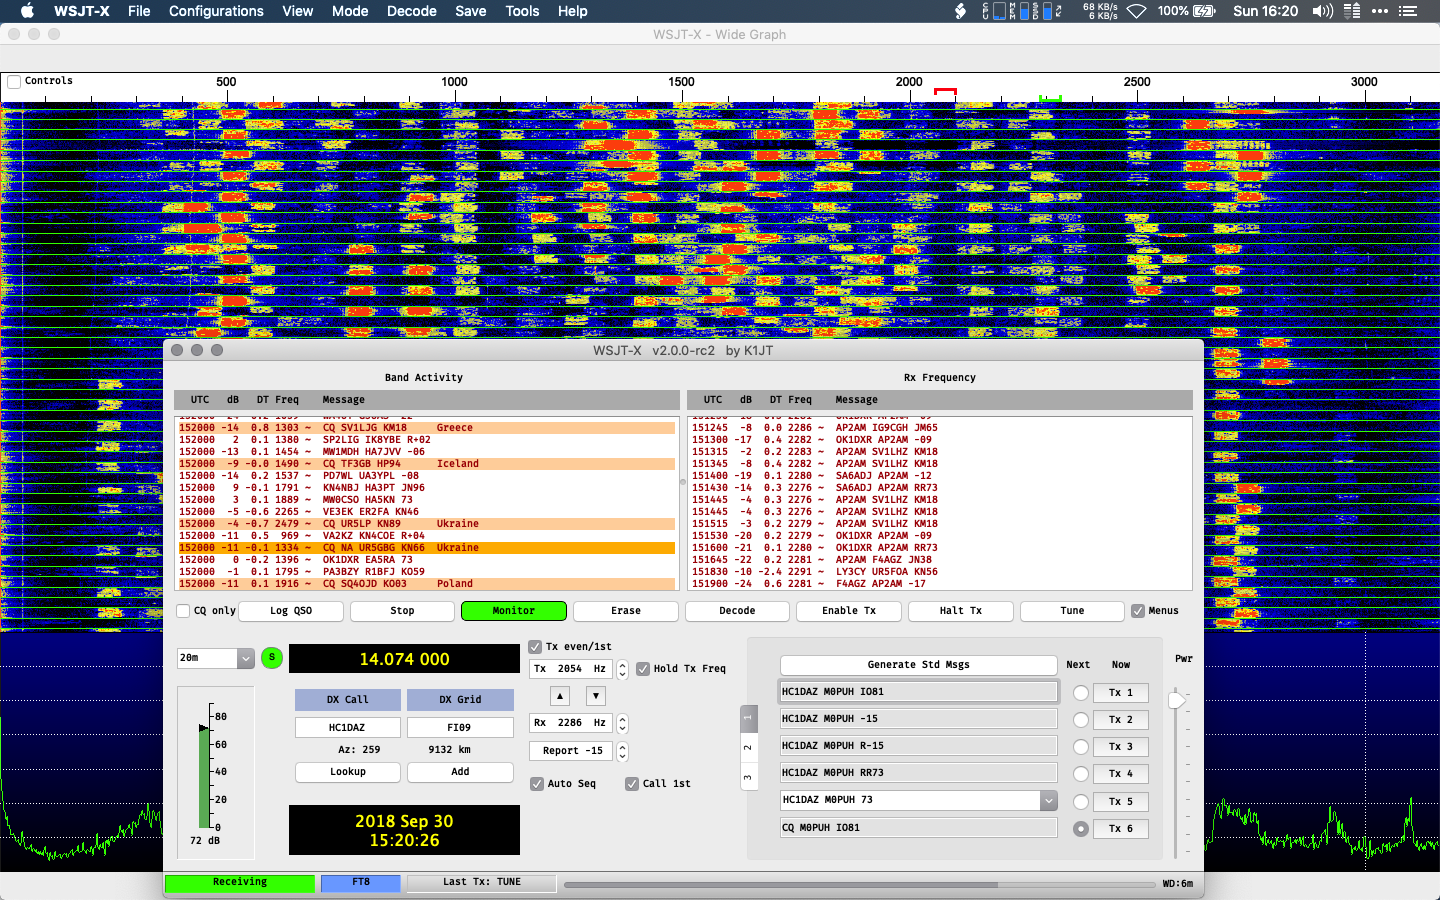Click the green S status indicator icon
Viewport: 1440px width, 900px height.
tap(271, 658)
